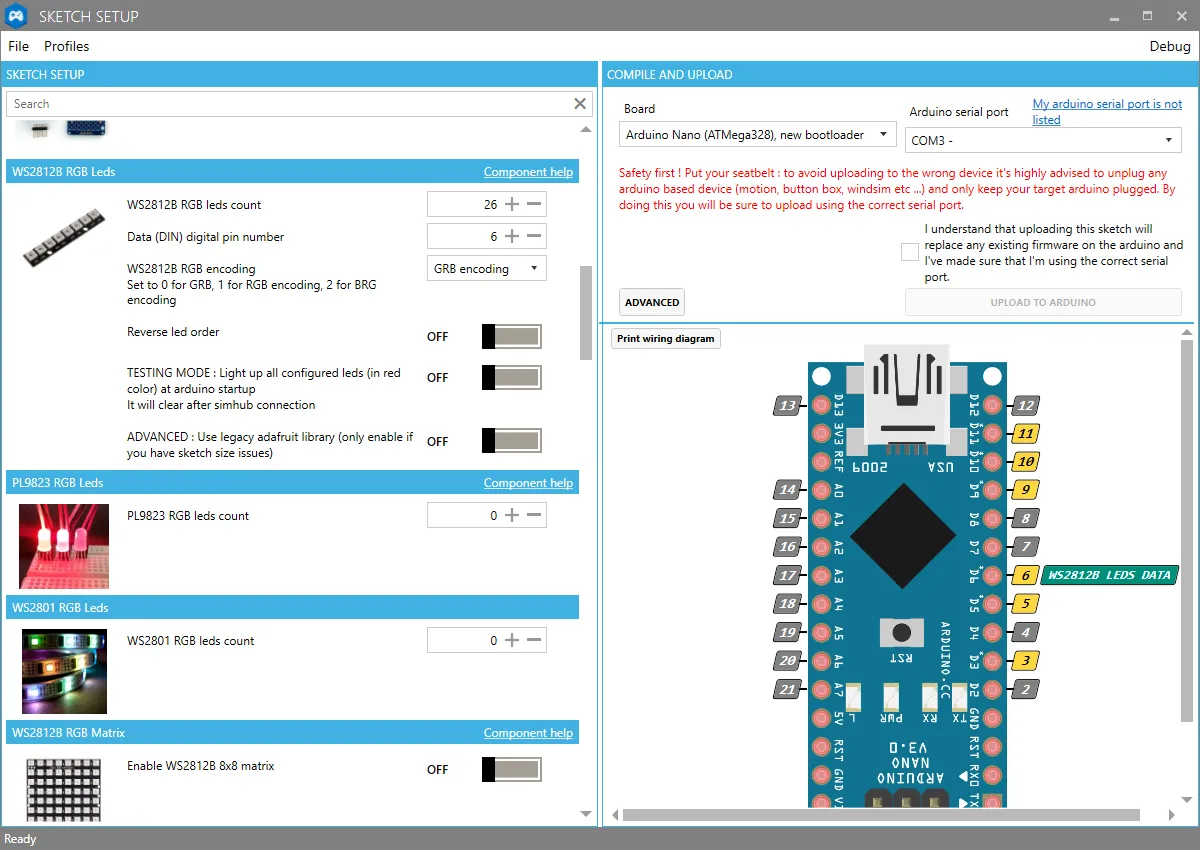1200x850 pixels.
Task: Click UPLOAD TO ARDUINO button
Action: 1043,302
